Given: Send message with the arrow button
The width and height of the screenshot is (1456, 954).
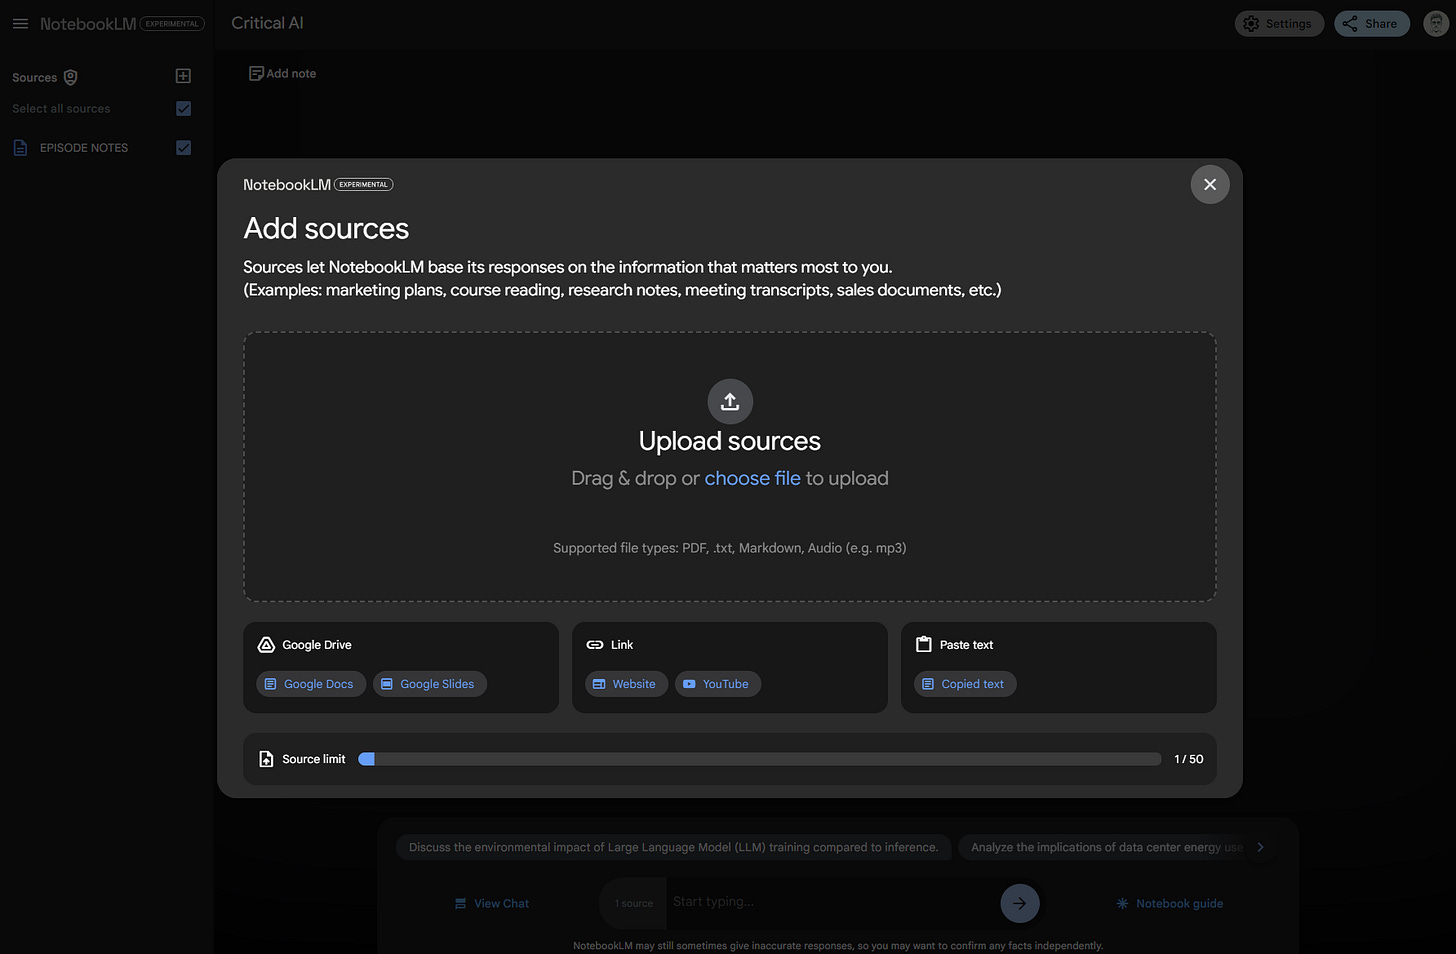Looking at the screenshot, I should (1020, 903).
